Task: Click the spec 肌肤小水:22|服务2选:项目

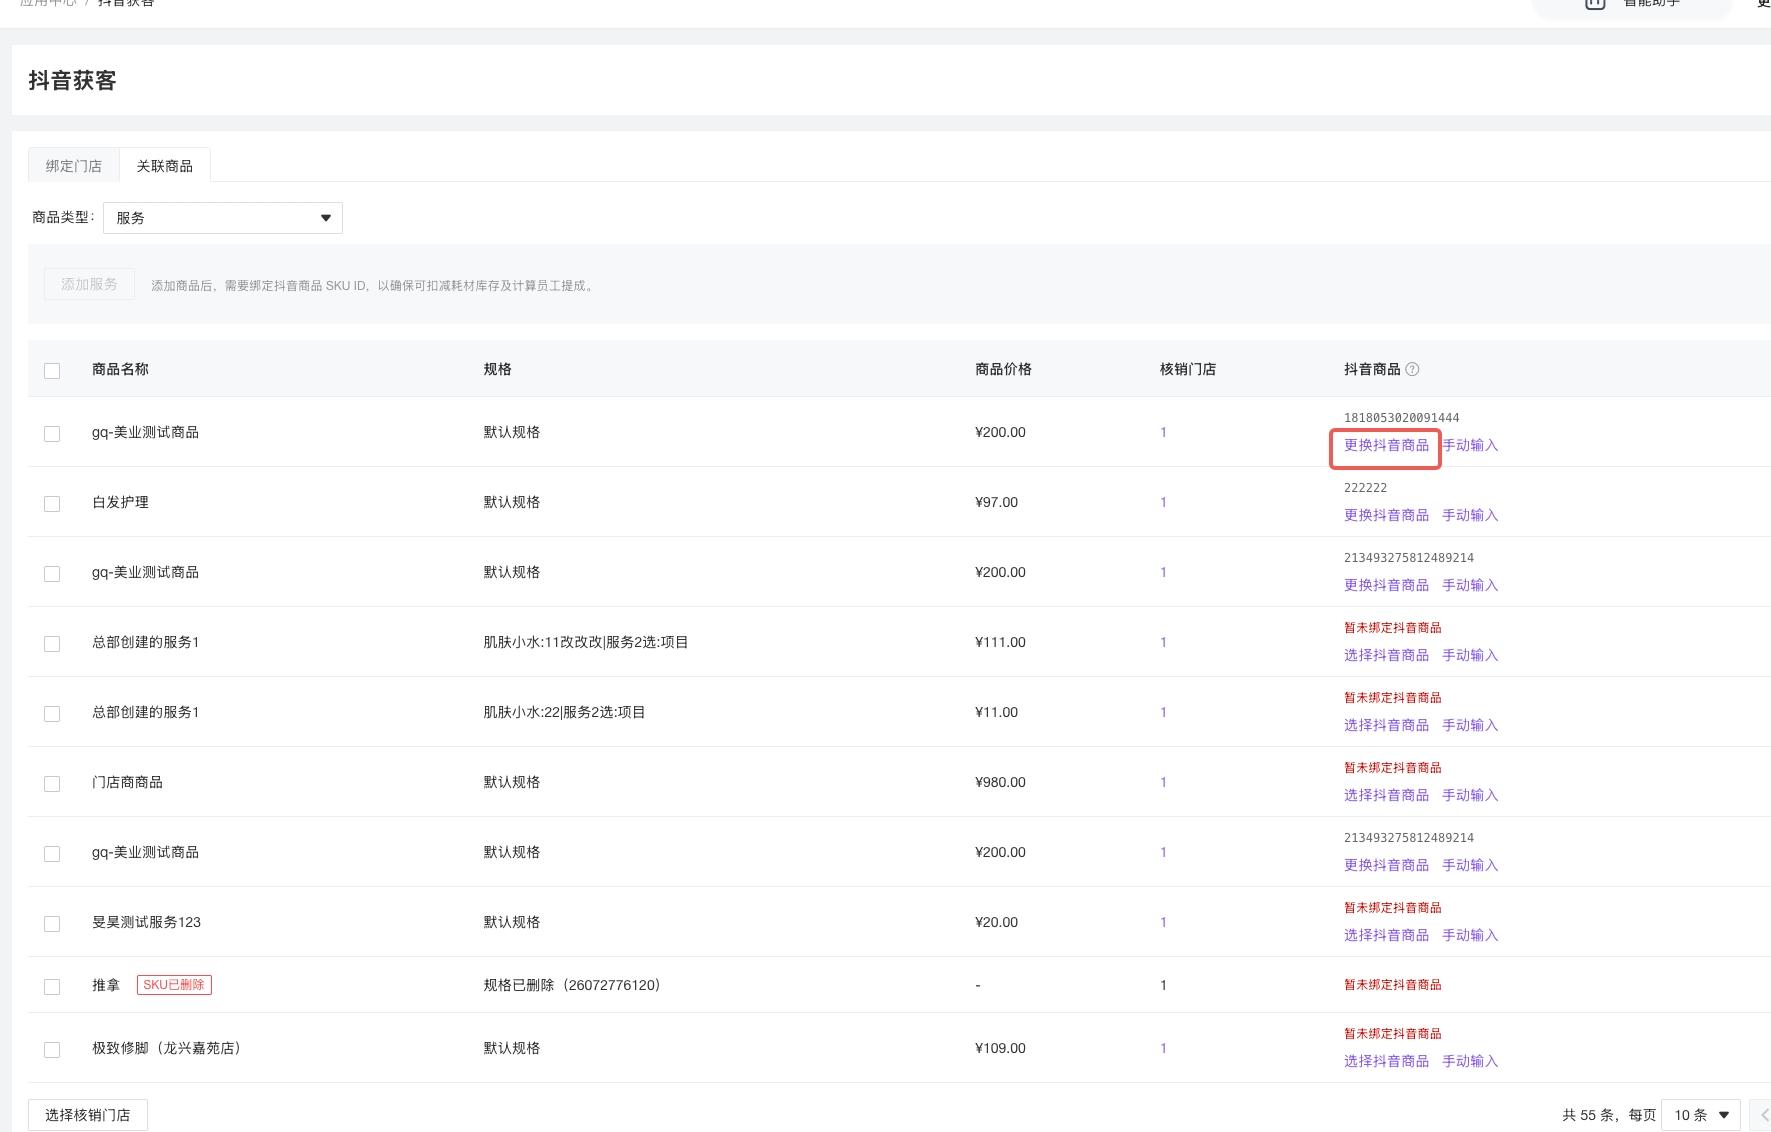Action: (564, 712)
